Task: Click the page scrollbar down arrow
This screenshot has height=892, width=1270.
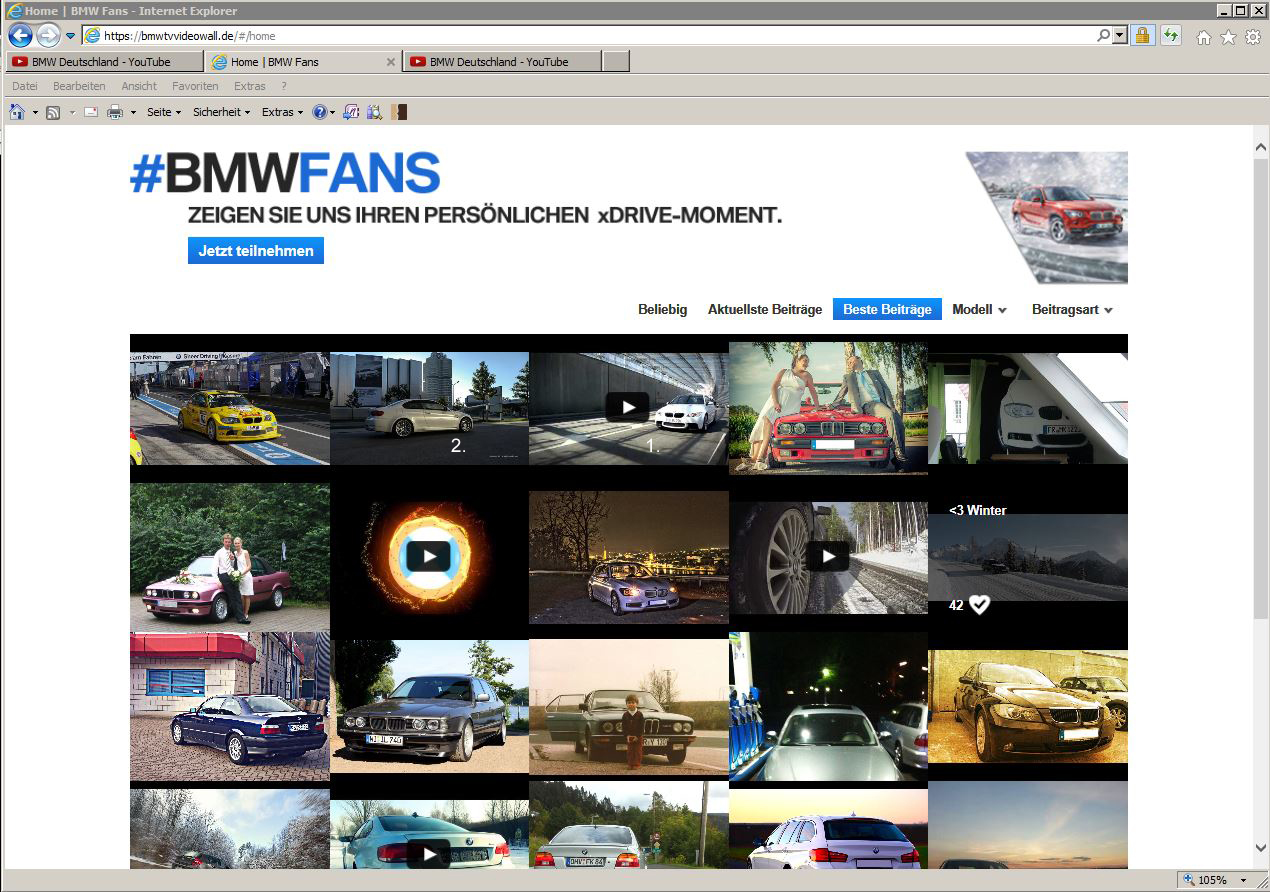Action: point(1260,848)
